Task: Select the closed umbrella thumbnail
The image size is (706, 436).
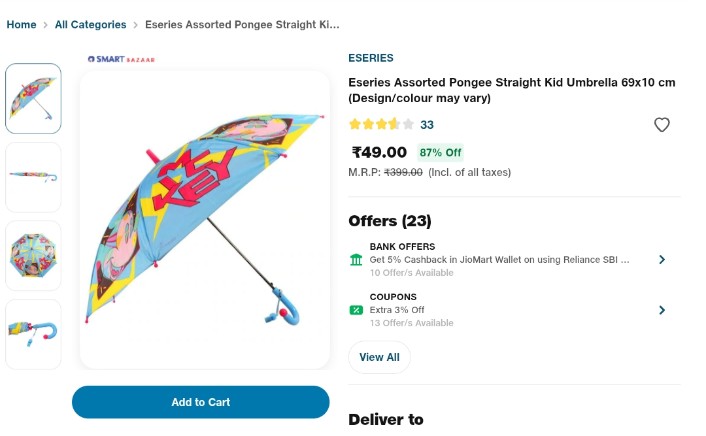Action: 34,177
